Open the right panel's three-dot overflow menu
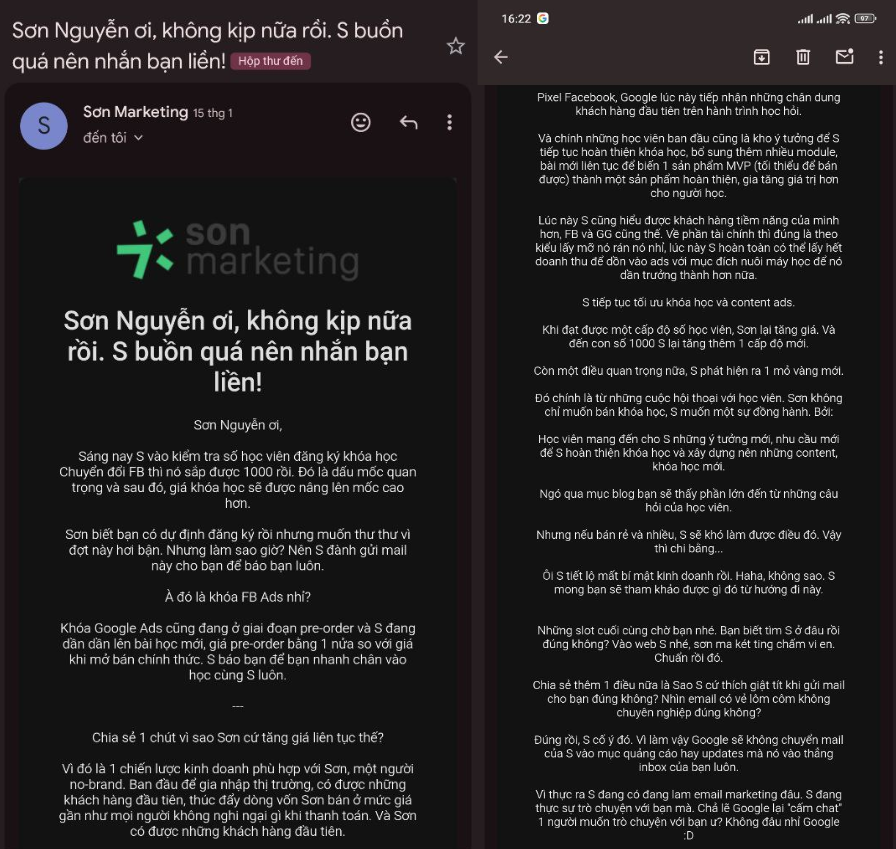Screen dimensions: 896x849 [881, 57]
